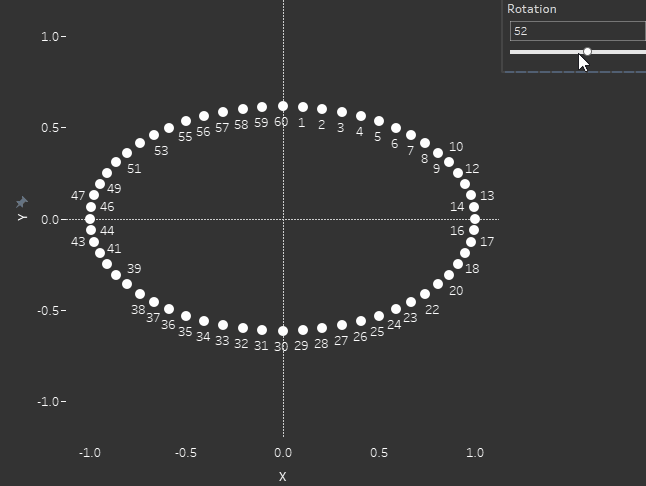Click the point labeled 43
Viewport: 646px width, 486px height.
point(94,242)
